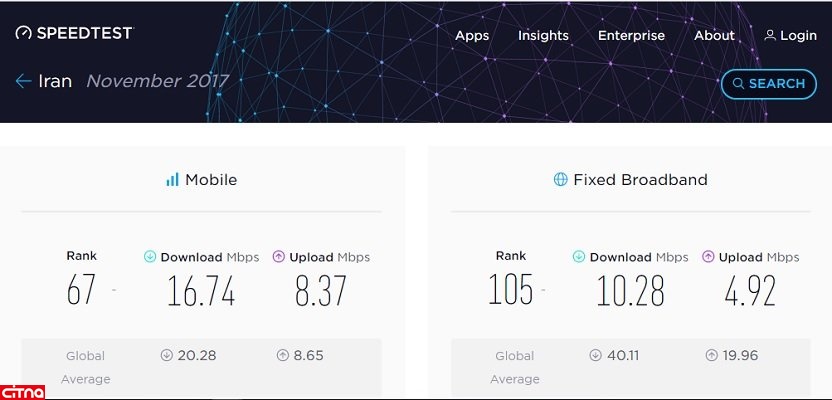Click the Fixed Broadband rank number 105
Screen dimensions: 832x400
coord(511,290)
